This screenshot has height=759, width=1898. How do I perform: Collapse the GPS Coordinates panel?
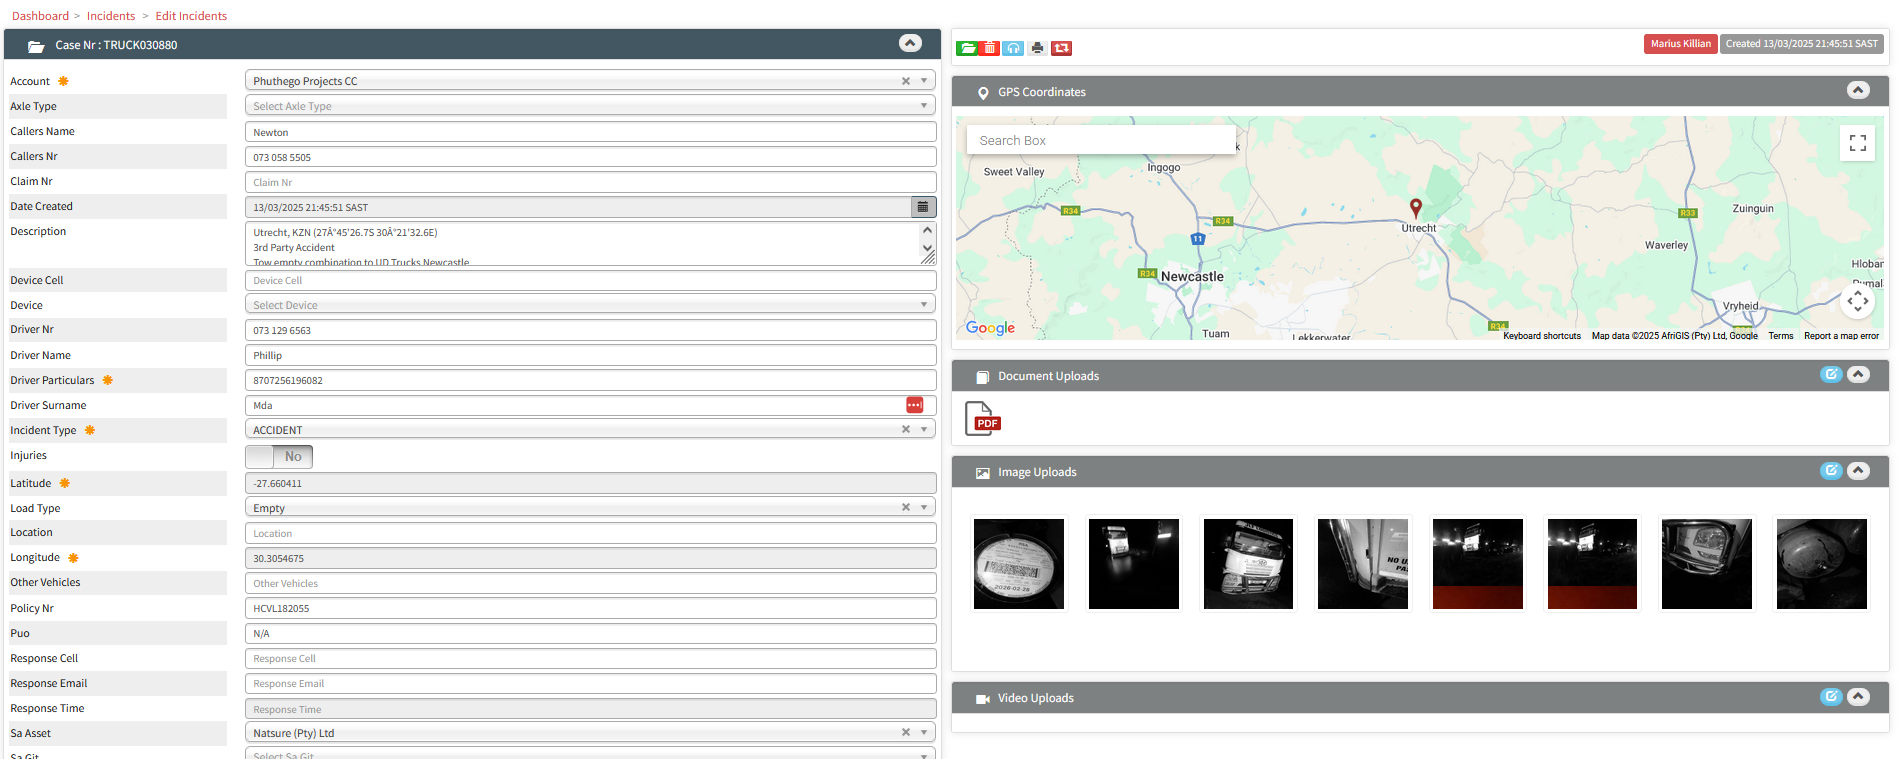(x=1858, y=90)
